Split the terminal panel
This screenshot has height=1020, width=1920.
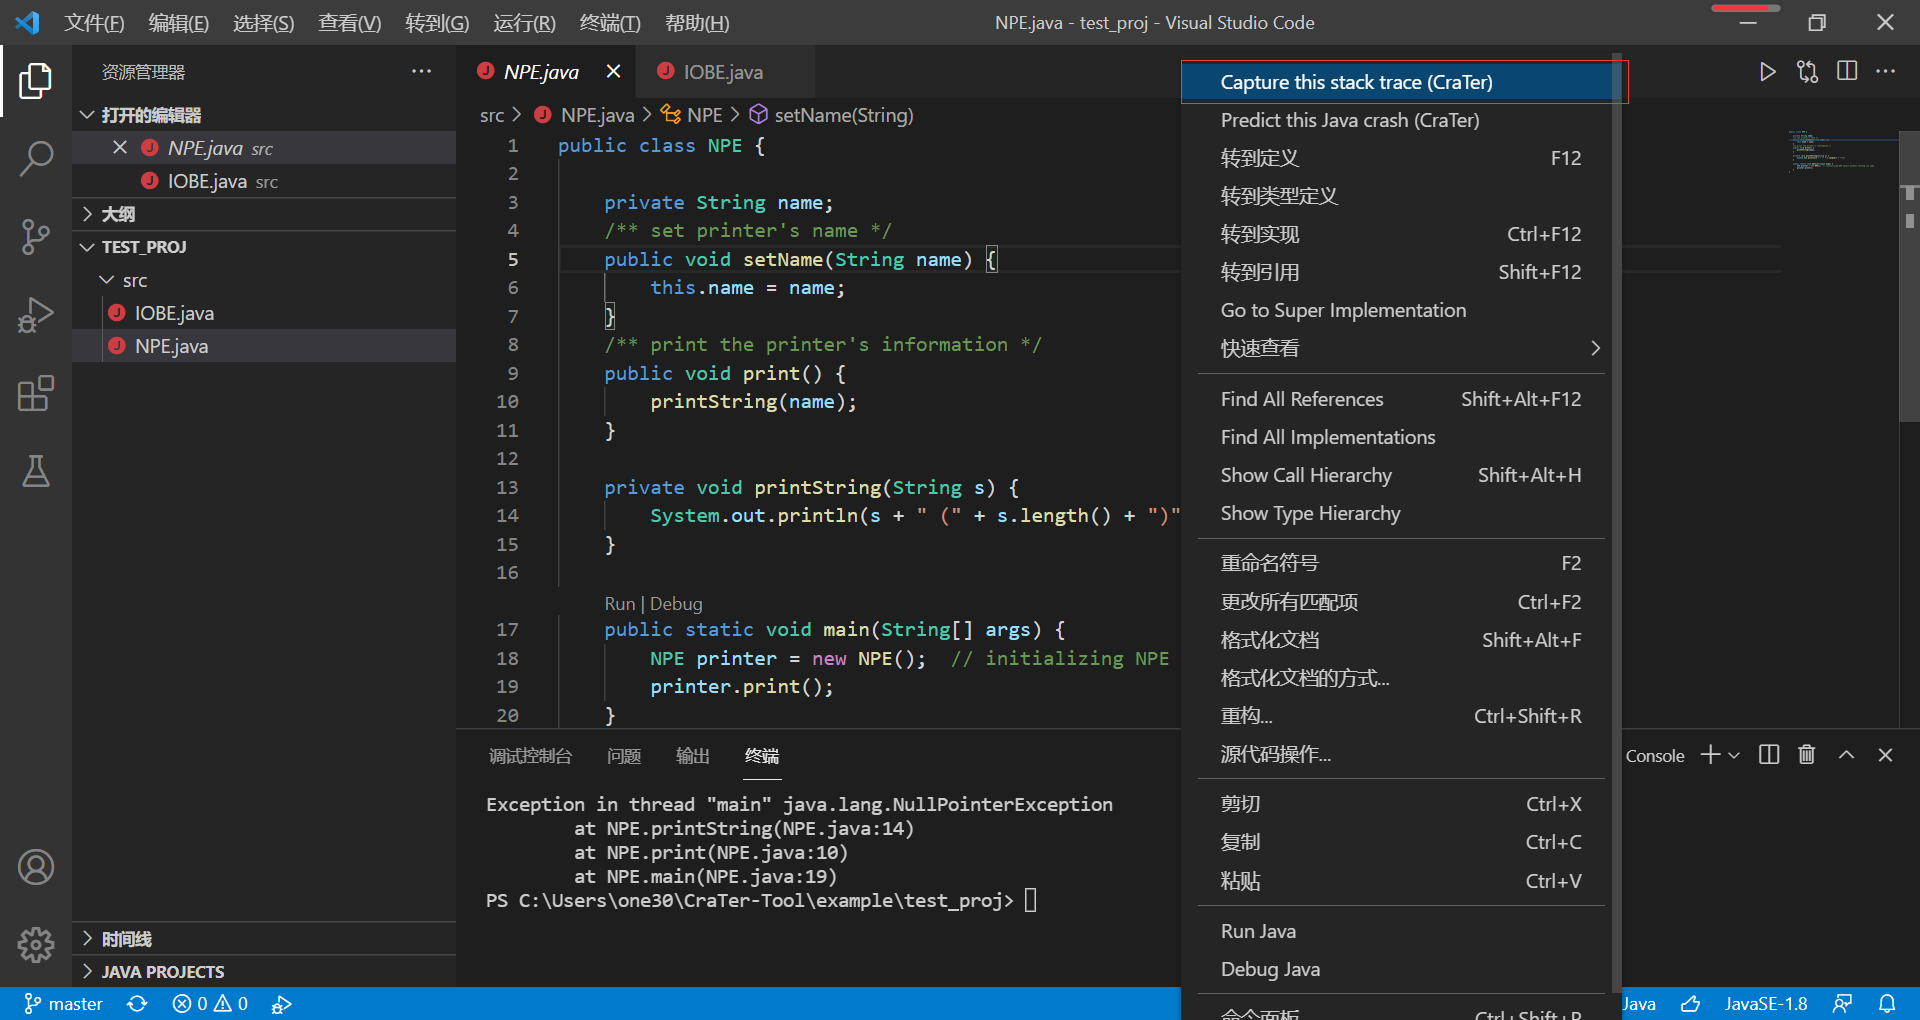click(1769, 755)
